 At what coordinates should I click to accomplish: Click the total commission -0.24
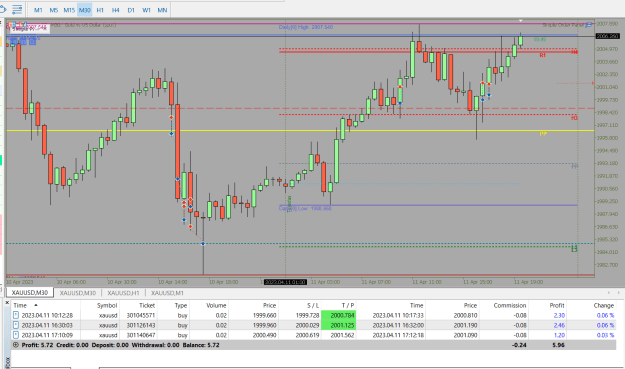519,345
